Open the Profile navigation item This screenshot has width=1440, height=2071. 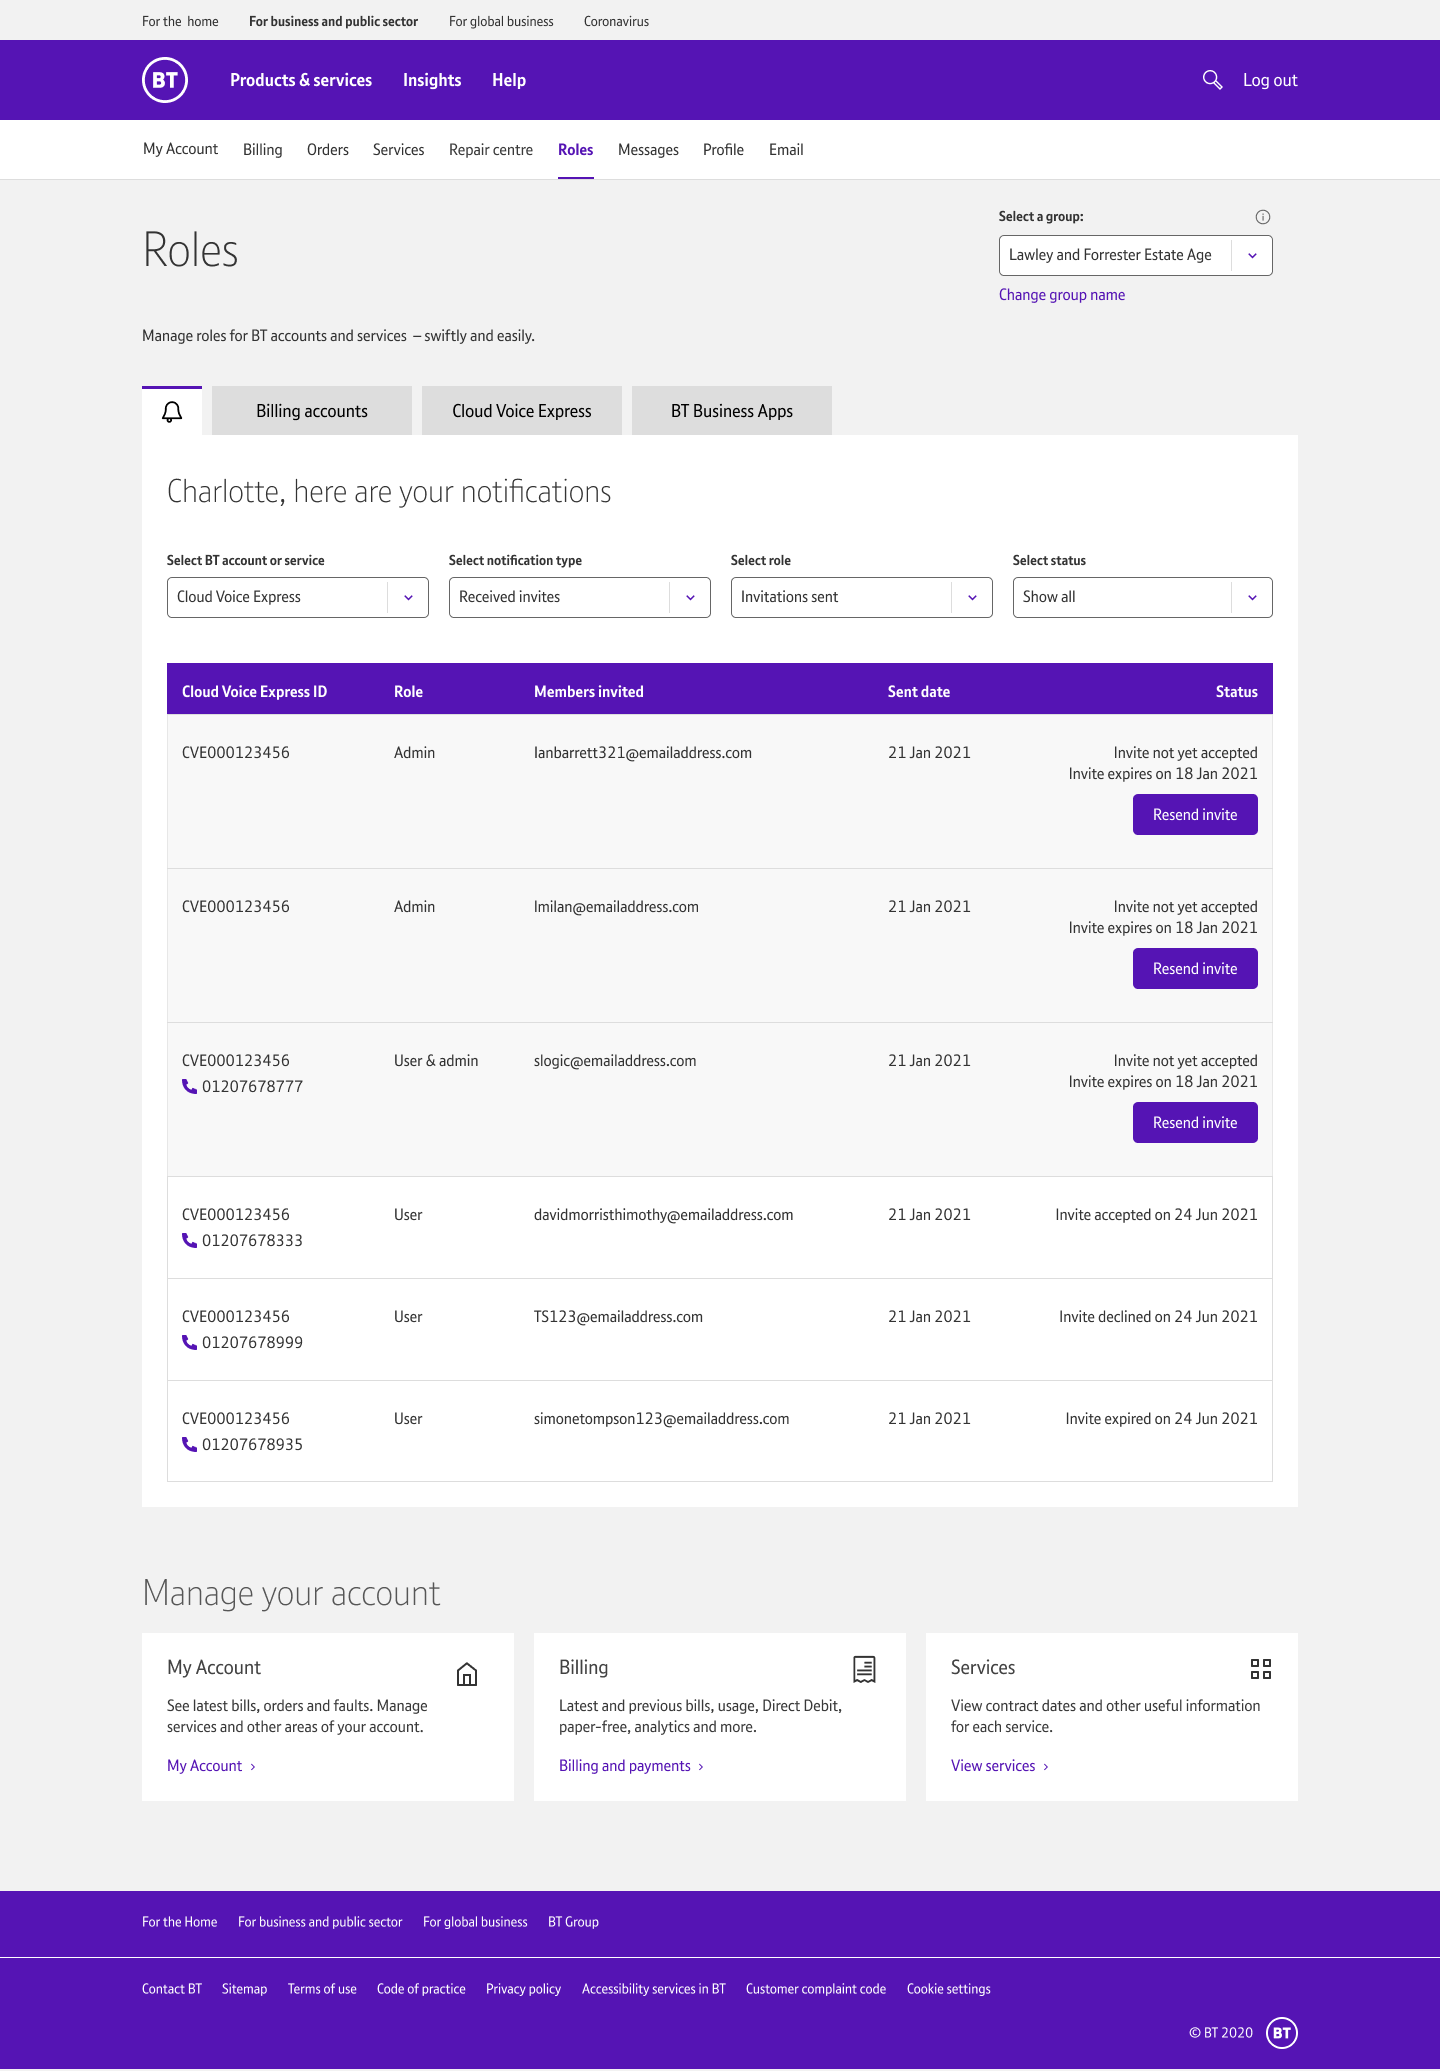pos(723,150)
